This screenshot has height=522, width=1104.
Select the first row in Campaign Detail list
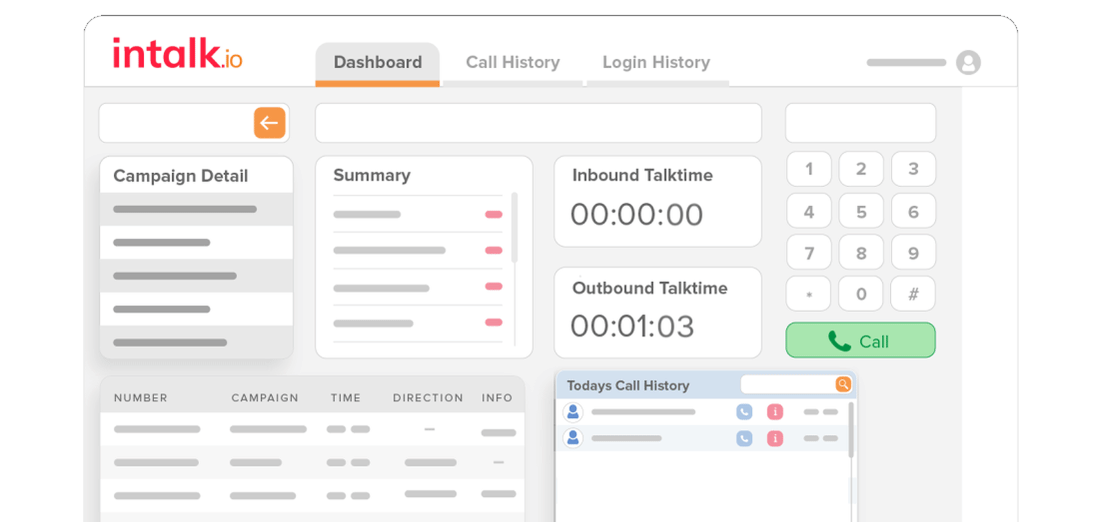(x=196, y=209)
